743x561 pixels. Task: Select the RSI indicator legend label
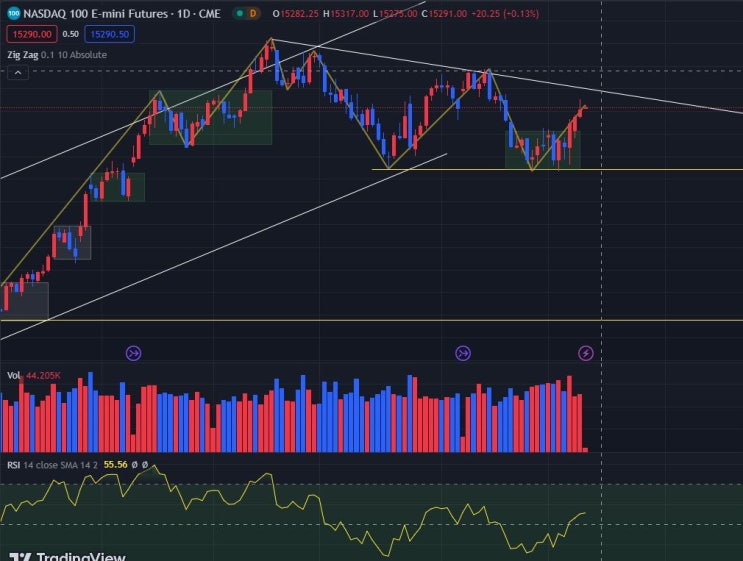[13, 465]
